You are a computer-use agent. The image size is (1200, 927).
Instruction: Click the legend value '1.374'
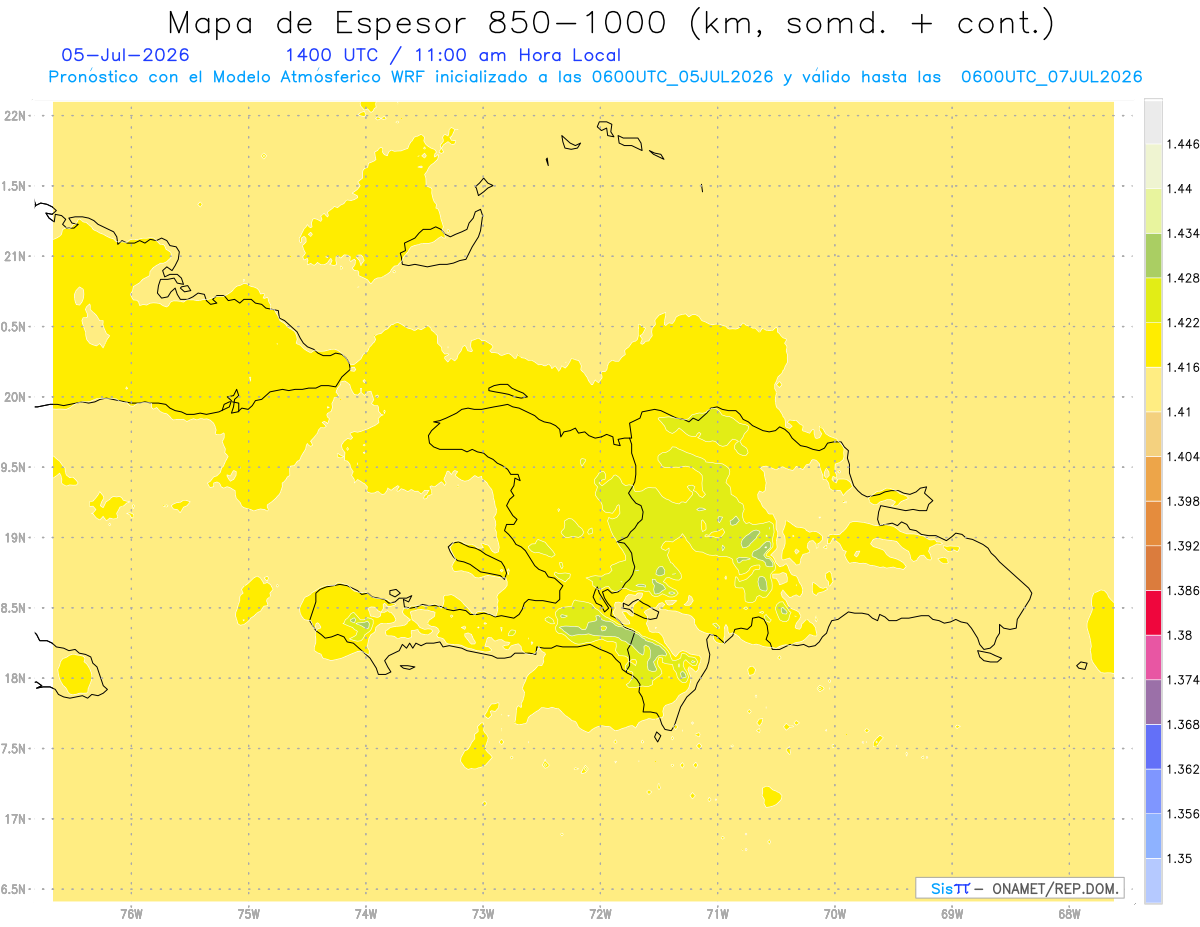coord(1182,680)
